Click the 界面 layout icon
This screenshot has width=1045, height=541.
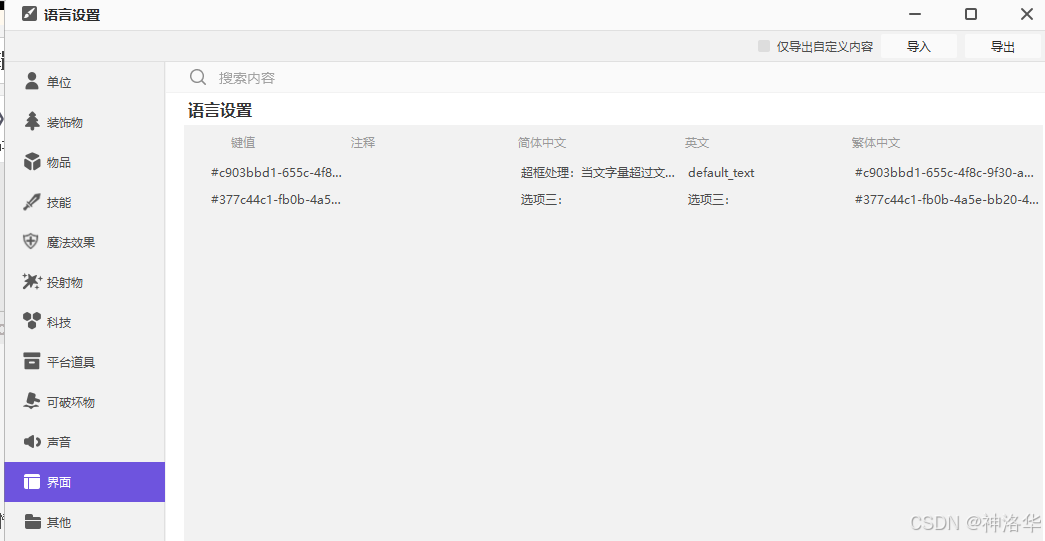point(31,482)
